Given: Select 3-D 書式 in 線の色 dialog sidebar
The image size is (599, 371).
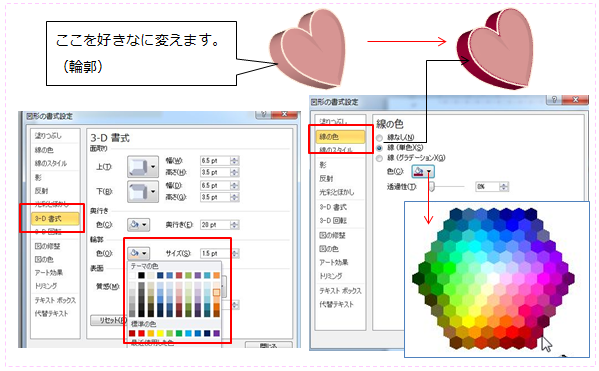Looking at the screenshot, I should click(333, 207).
